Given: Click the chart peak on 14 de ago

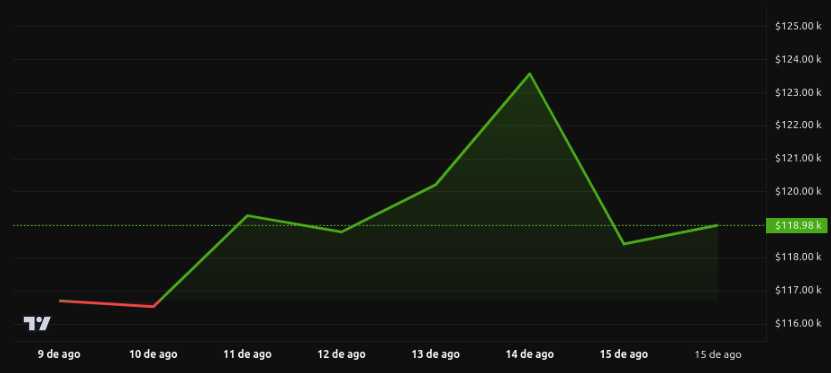Looking at the screenshot, I should 529,74.
